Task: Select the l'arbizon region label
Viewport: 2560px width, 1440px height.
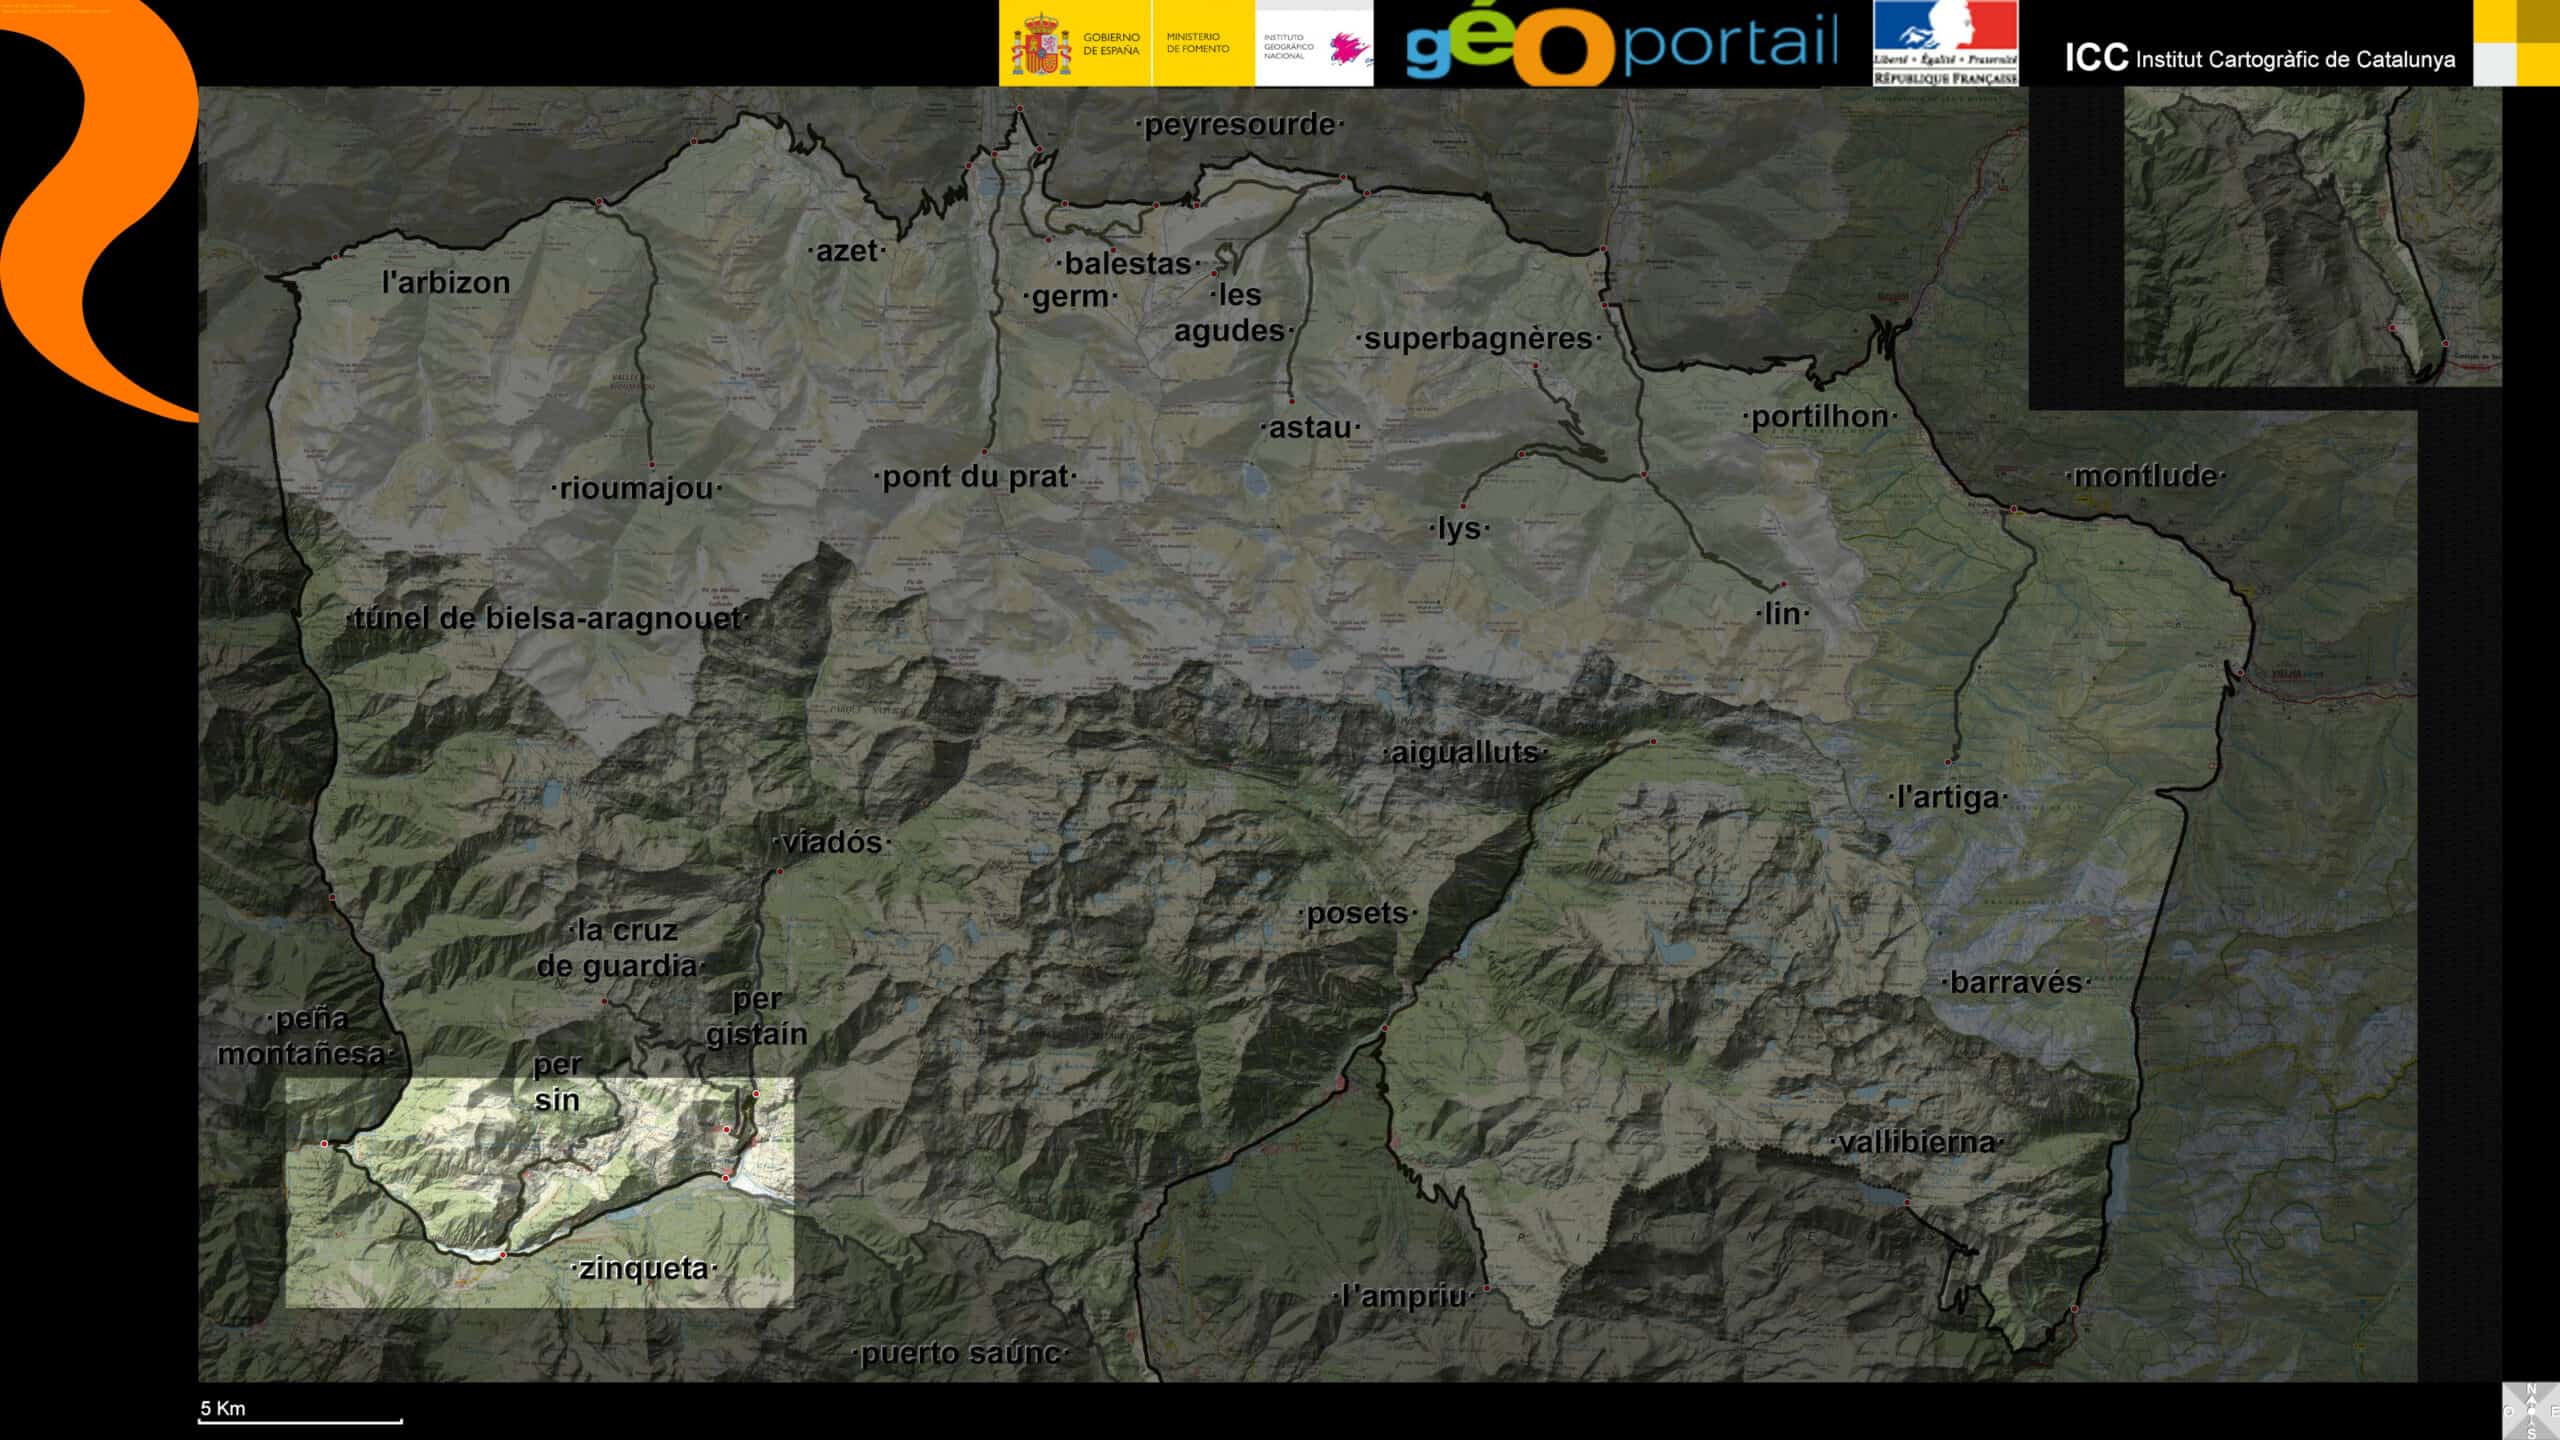Action: [x=446, y=283]
